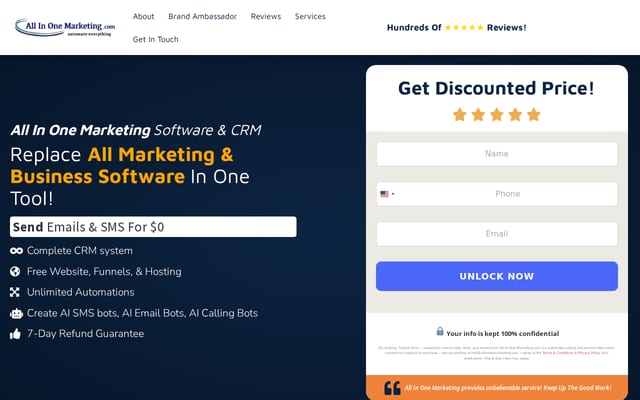Click the large quotation mark icon

coord(392,388)
